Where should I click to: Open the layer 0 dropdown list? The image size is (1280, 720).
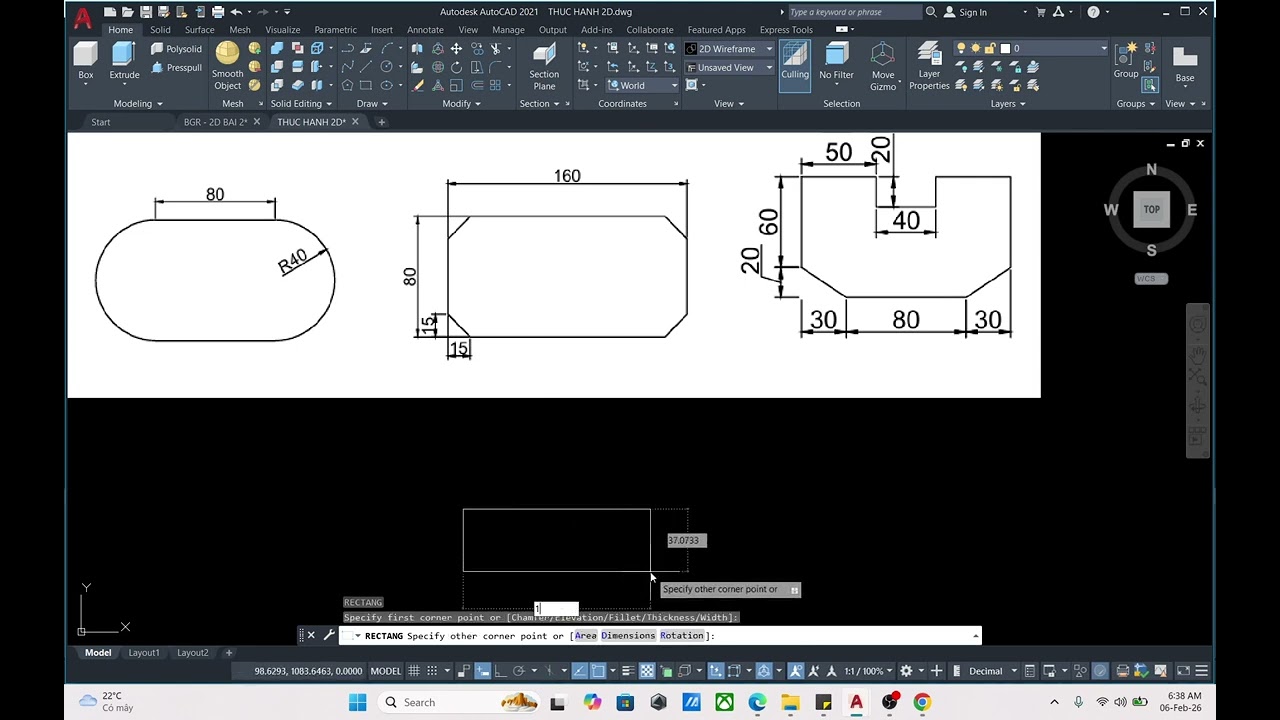pos(1031,49)
